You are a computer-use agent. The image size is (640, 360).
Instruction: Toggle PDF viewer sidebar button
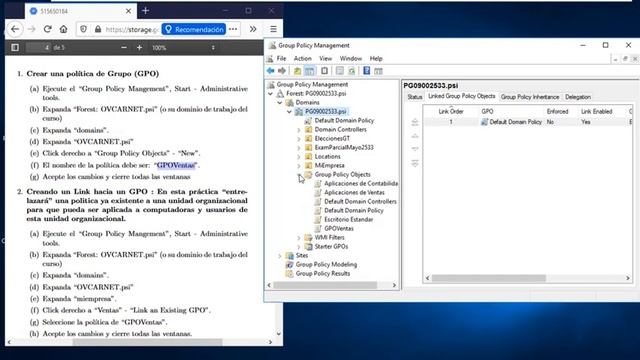point(15,48)
